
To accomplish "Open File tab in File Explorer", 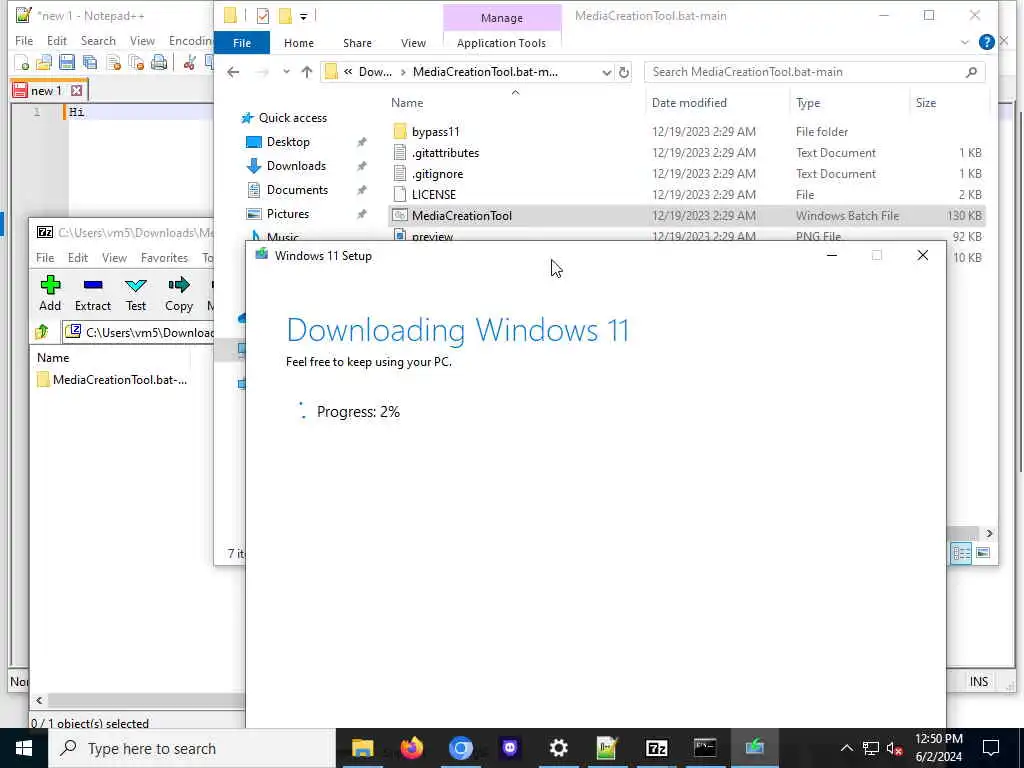I will pos(242,42).
